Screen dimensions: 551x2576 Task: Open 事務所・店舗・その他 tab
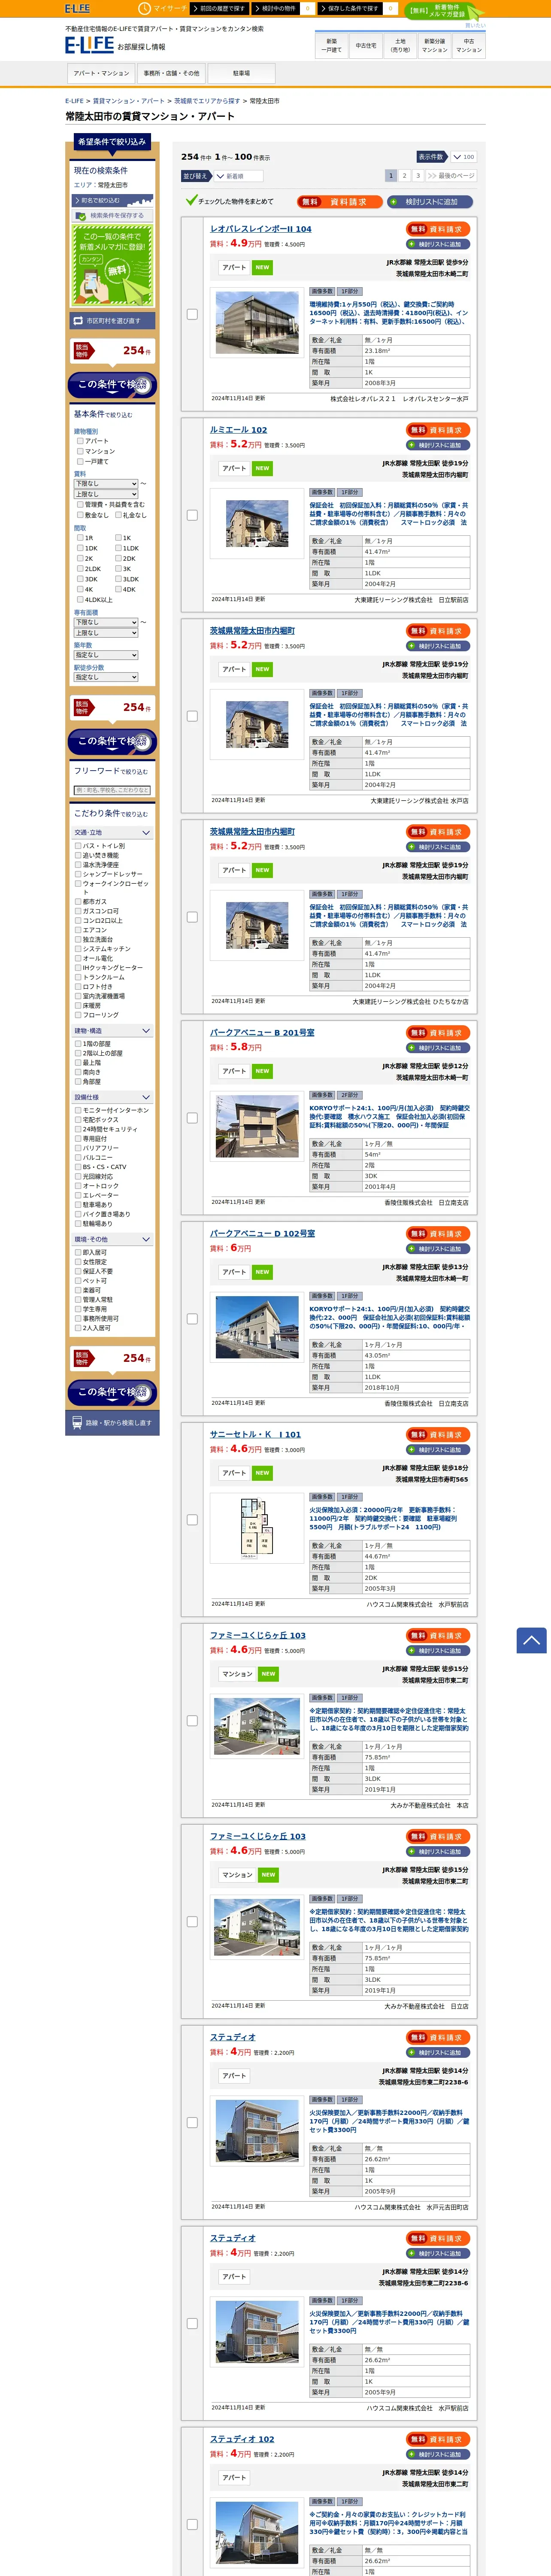coord(171,73)
